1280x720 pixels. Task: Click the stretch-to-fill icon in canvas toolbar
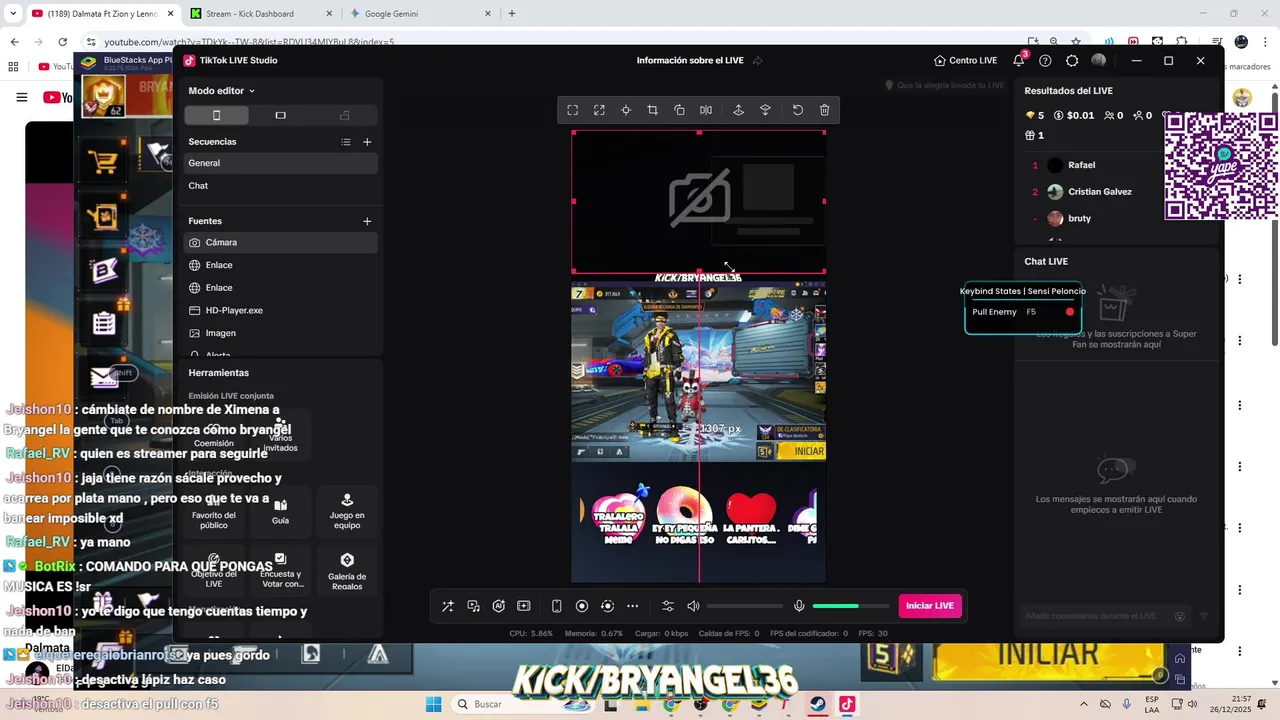(x=599, y=110)
